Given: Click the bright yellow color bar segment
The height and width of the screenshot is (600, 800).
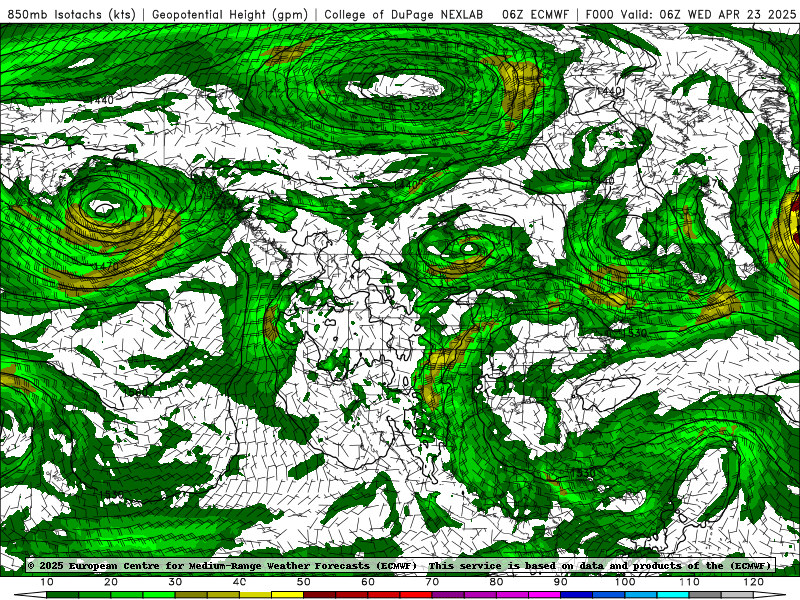Looking at the screenshot, I should tap(287, 595).
